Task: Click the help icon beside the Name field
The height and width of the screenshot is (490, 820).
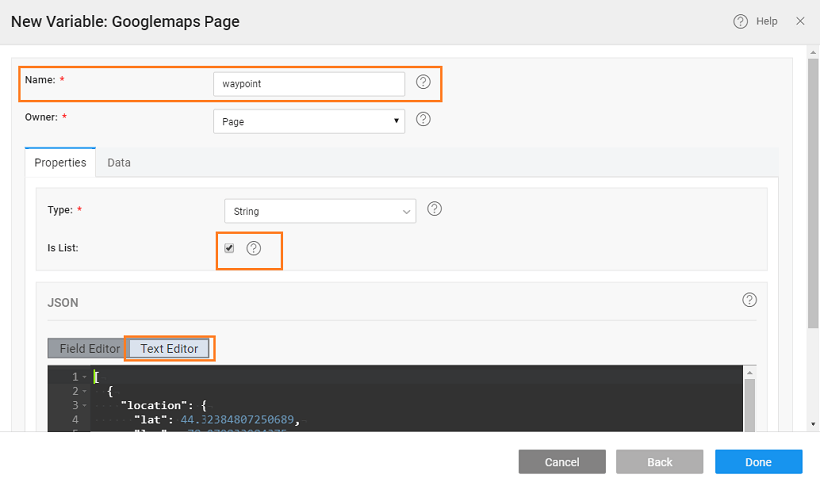Action: coord(423,82)
